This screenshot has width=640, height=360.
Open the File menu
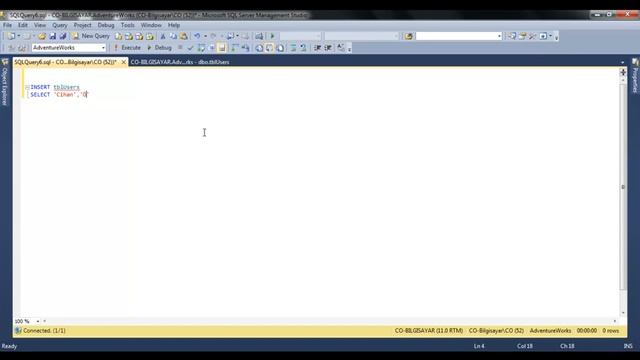coord(7,25)
